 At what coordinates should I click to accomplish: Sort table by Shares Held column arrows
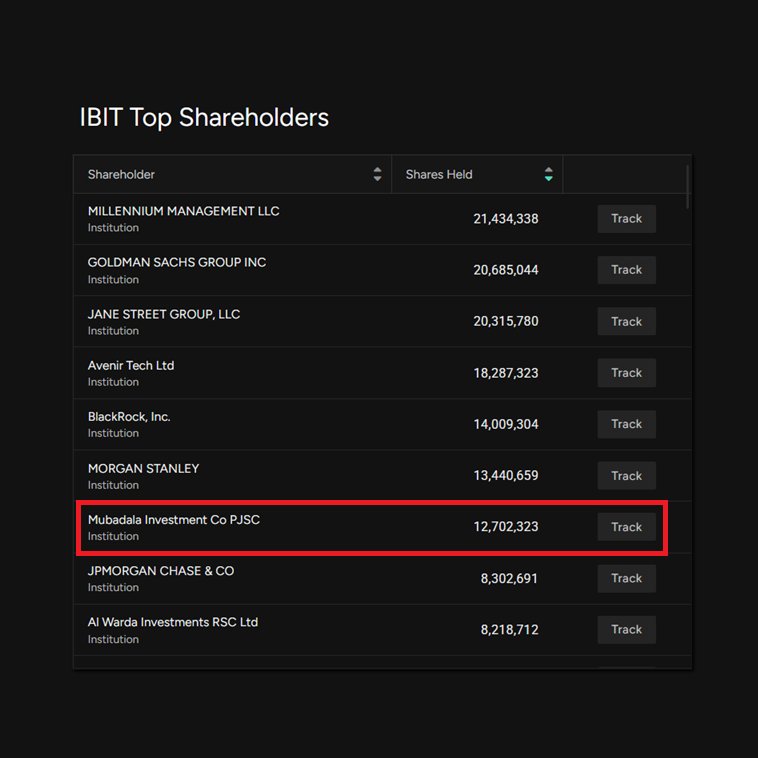tap(548, 174)
